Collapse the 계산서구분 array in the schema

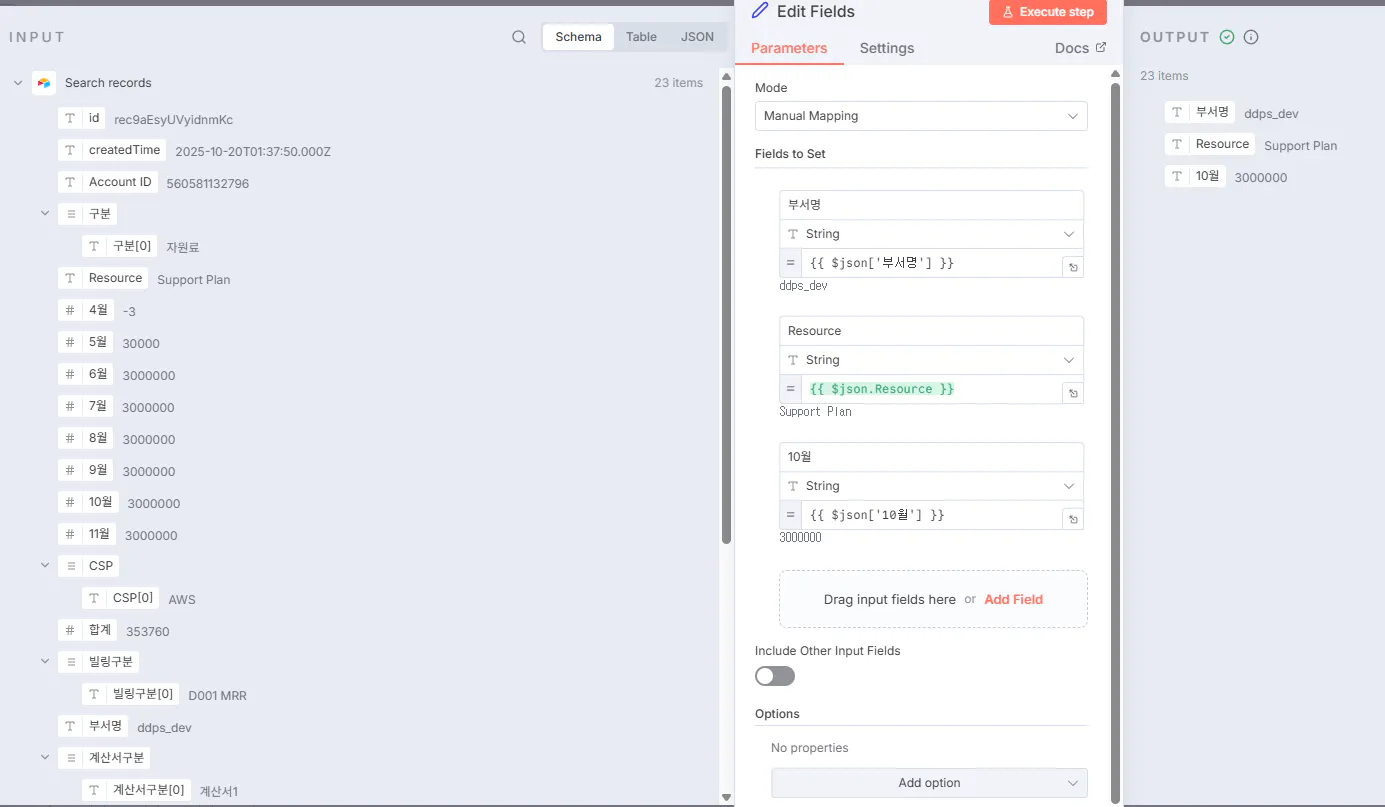point(45,758)
